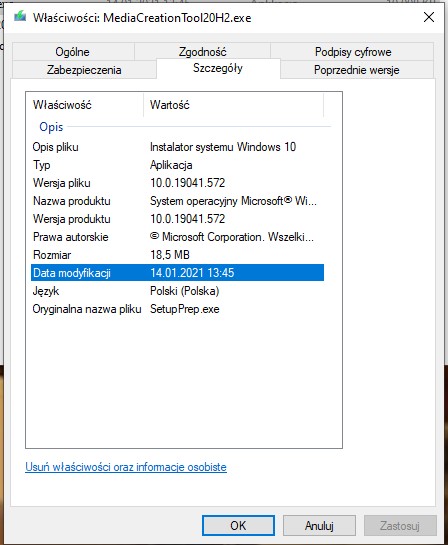
Task: Select the 'Wersja pliku' property row
Action: (177, 183)
